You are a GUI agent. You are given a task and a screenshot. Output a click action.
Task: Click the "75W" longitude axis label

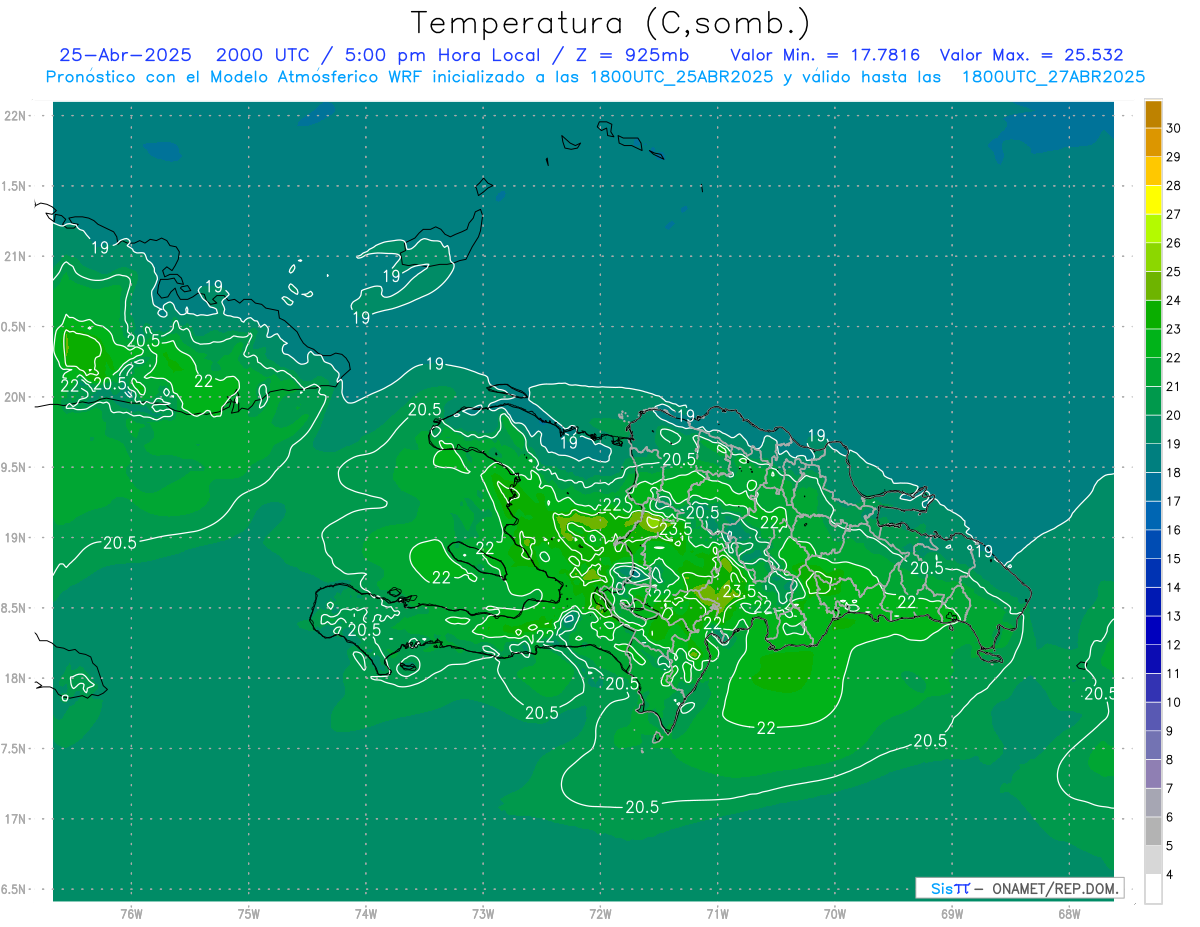pos(249,913)
